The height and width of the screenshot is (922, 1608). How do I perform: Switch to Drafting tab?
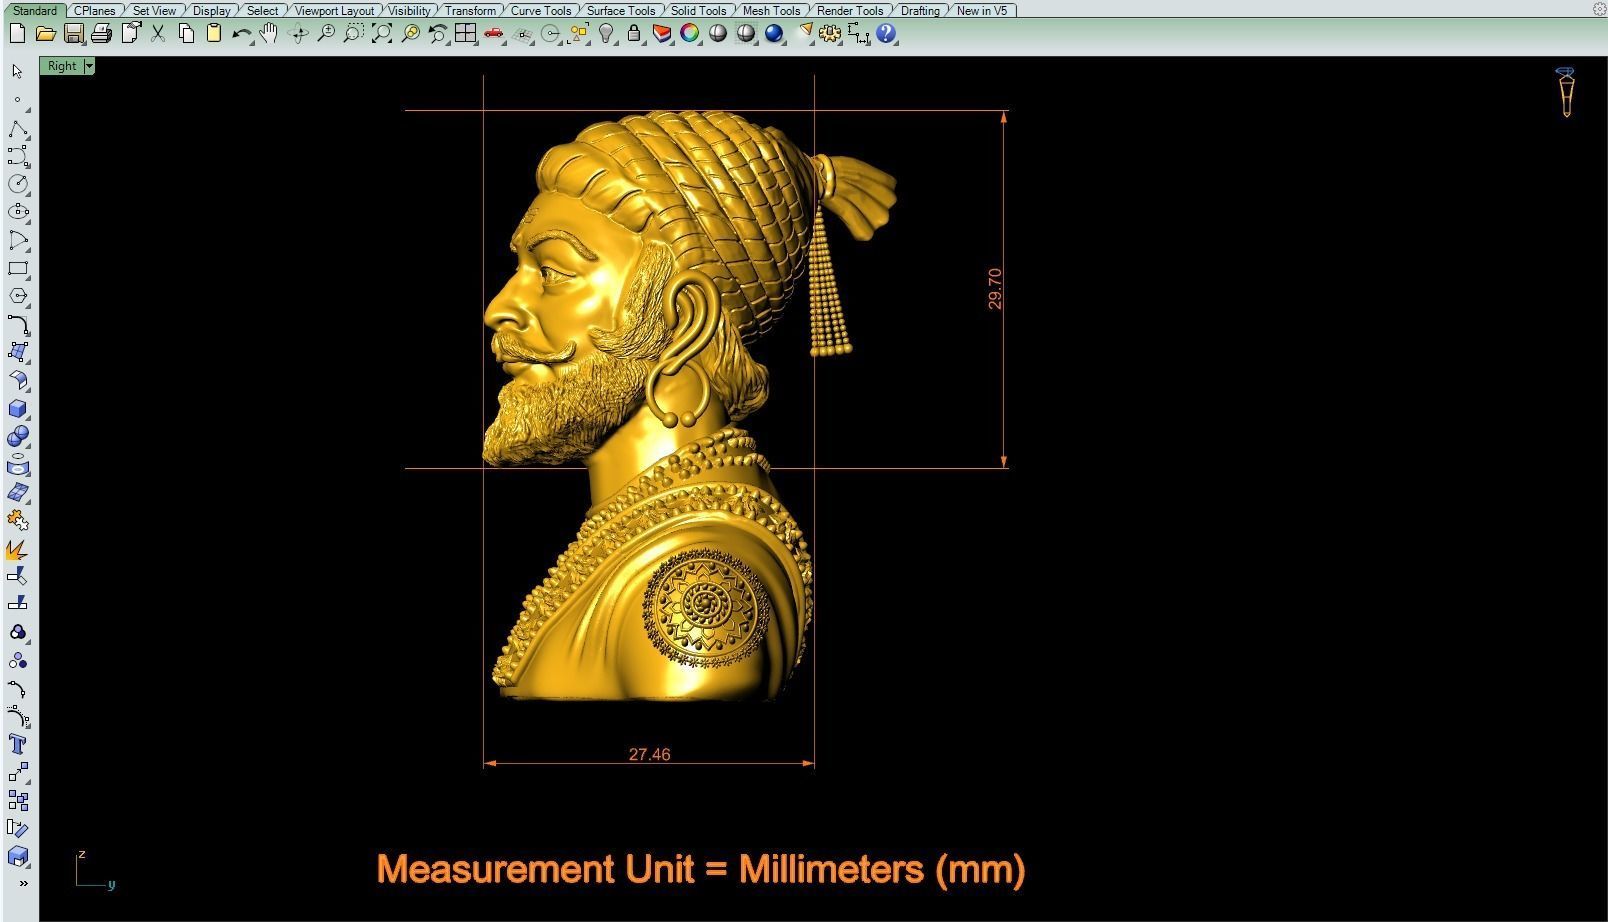(920, 10)
